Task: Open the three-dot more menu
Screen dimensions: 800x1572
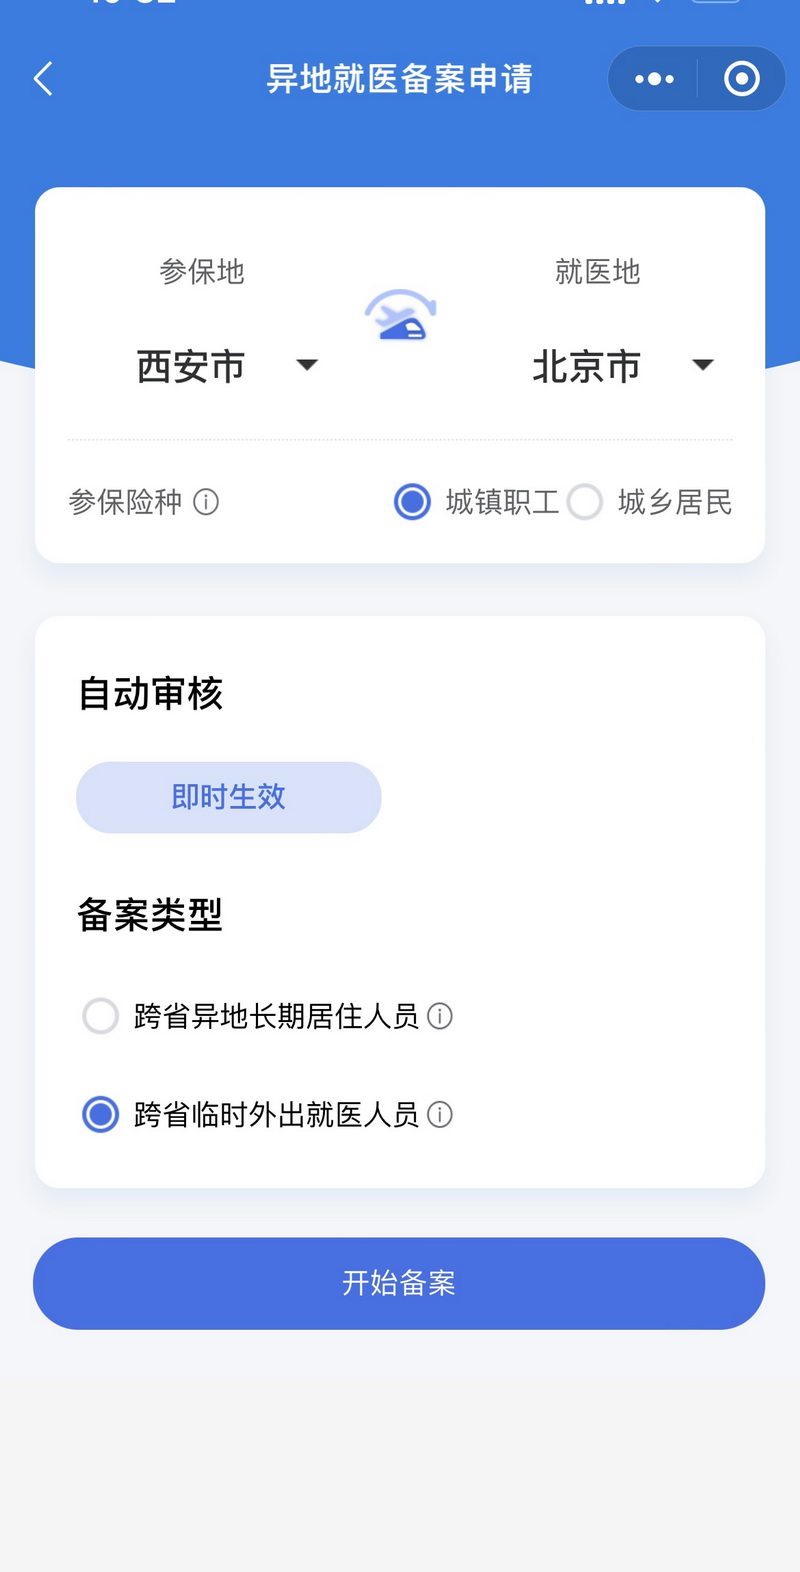Action: (654, 79)
